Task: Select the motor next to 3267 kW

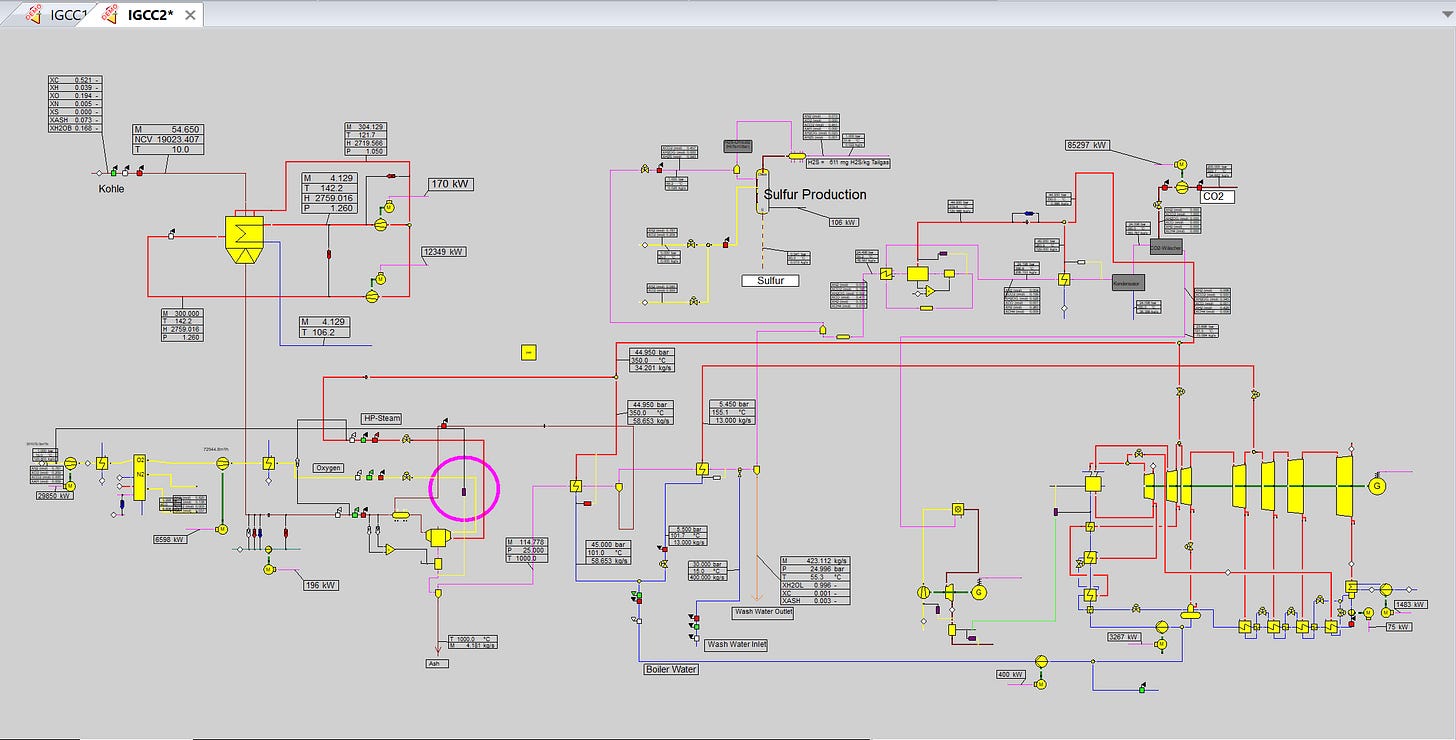Action: point(1162,645)
